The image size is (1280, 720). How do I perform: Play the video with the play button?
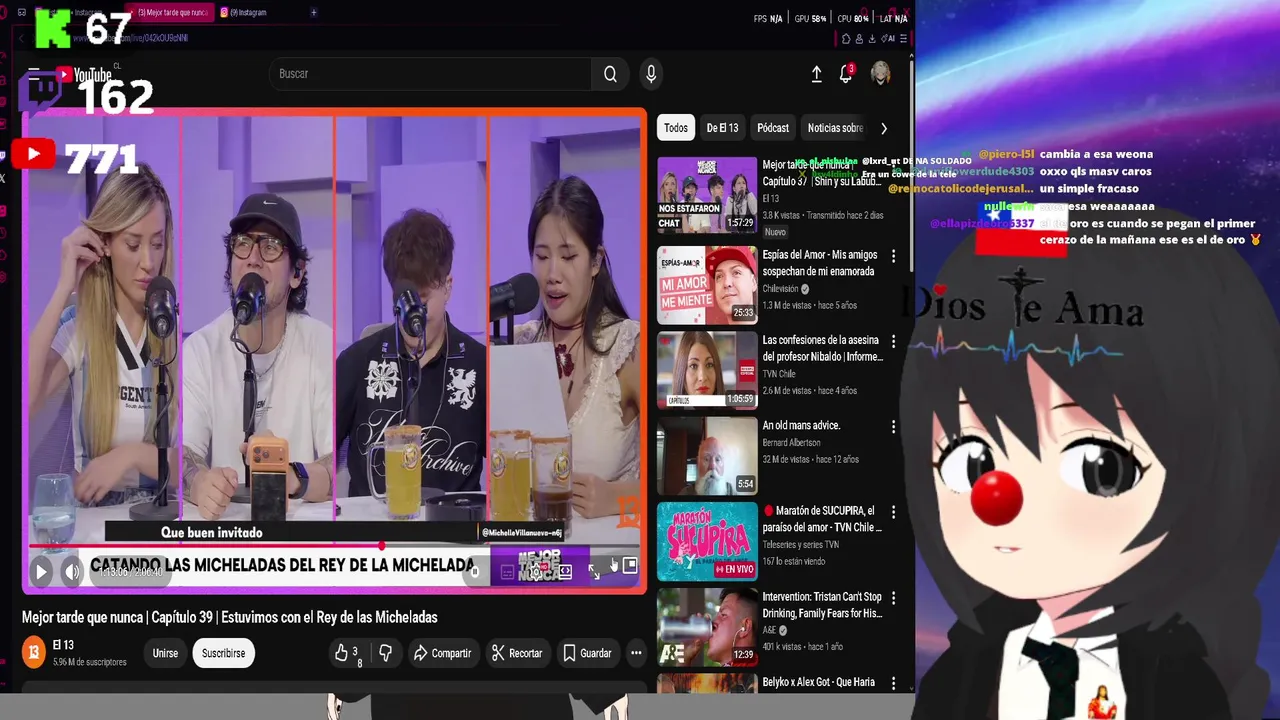pos(41,572)
